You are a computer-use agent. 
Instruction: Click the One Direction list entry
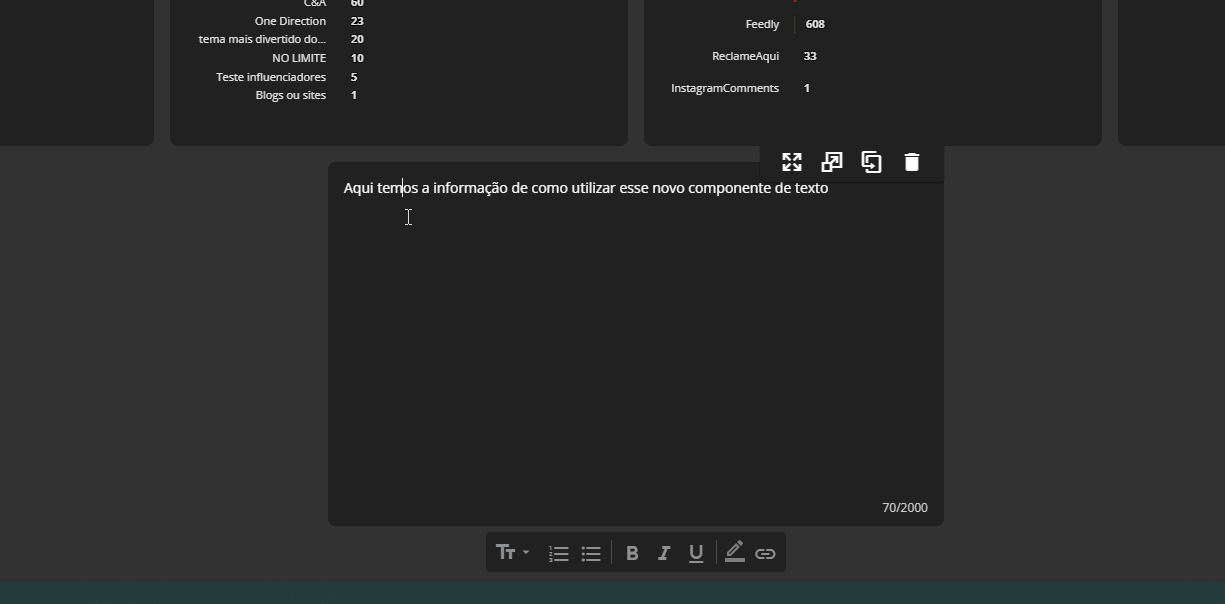tap(290, 21)
